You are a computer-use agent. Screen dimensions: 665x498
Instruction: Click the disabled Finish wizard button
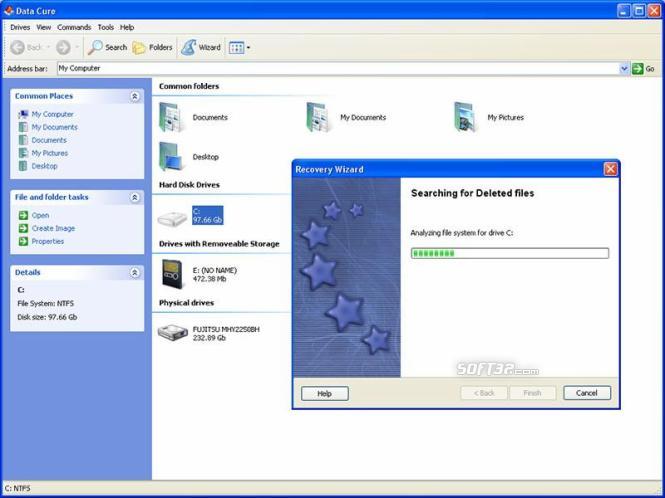[x=532, y=393]
